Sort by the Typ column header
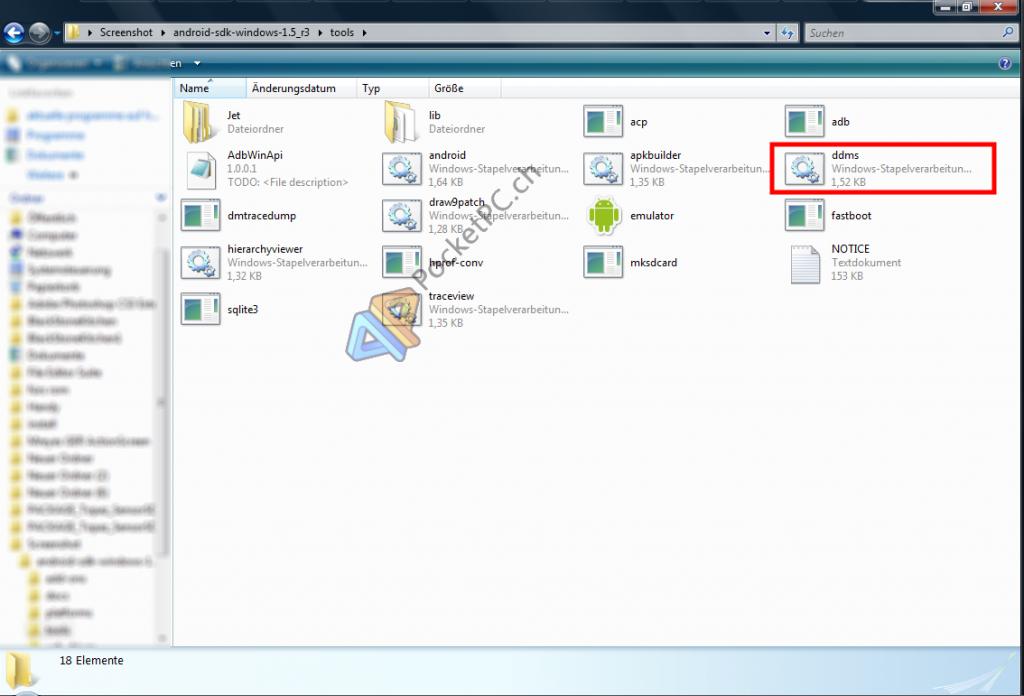 (392, 88)
